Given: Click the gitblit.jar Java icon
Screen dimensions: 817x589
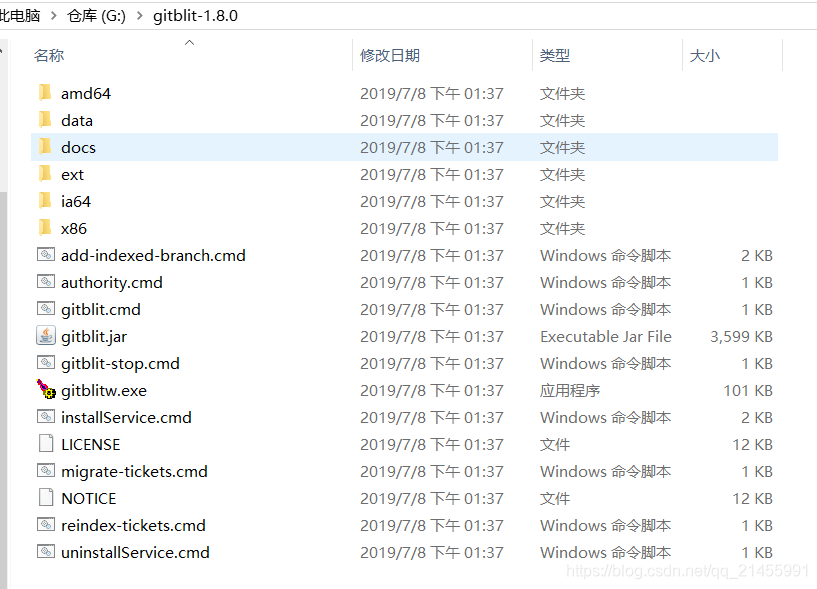Looking at the screenshot, I should tap(46, 336).
